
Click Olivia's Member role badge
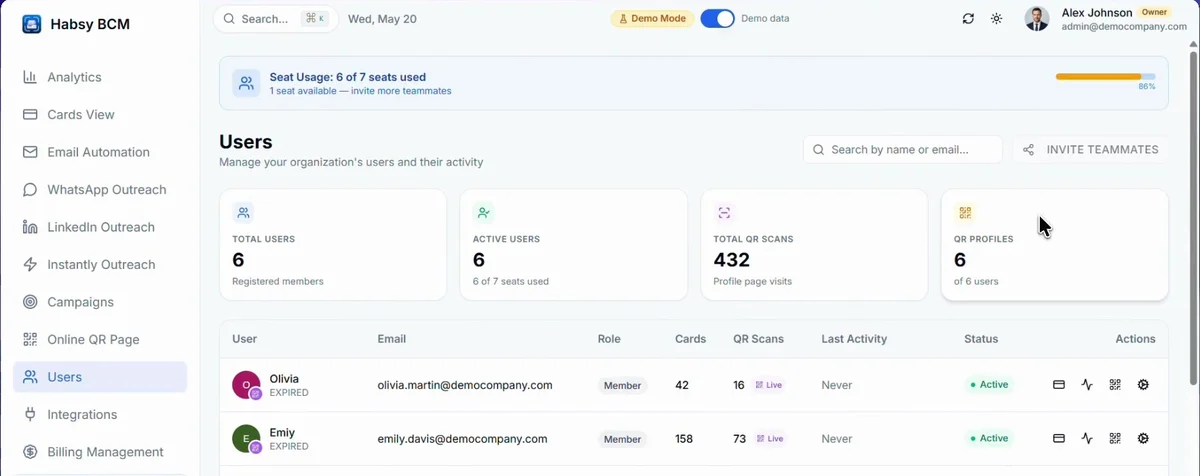click(x=623, y=385)
